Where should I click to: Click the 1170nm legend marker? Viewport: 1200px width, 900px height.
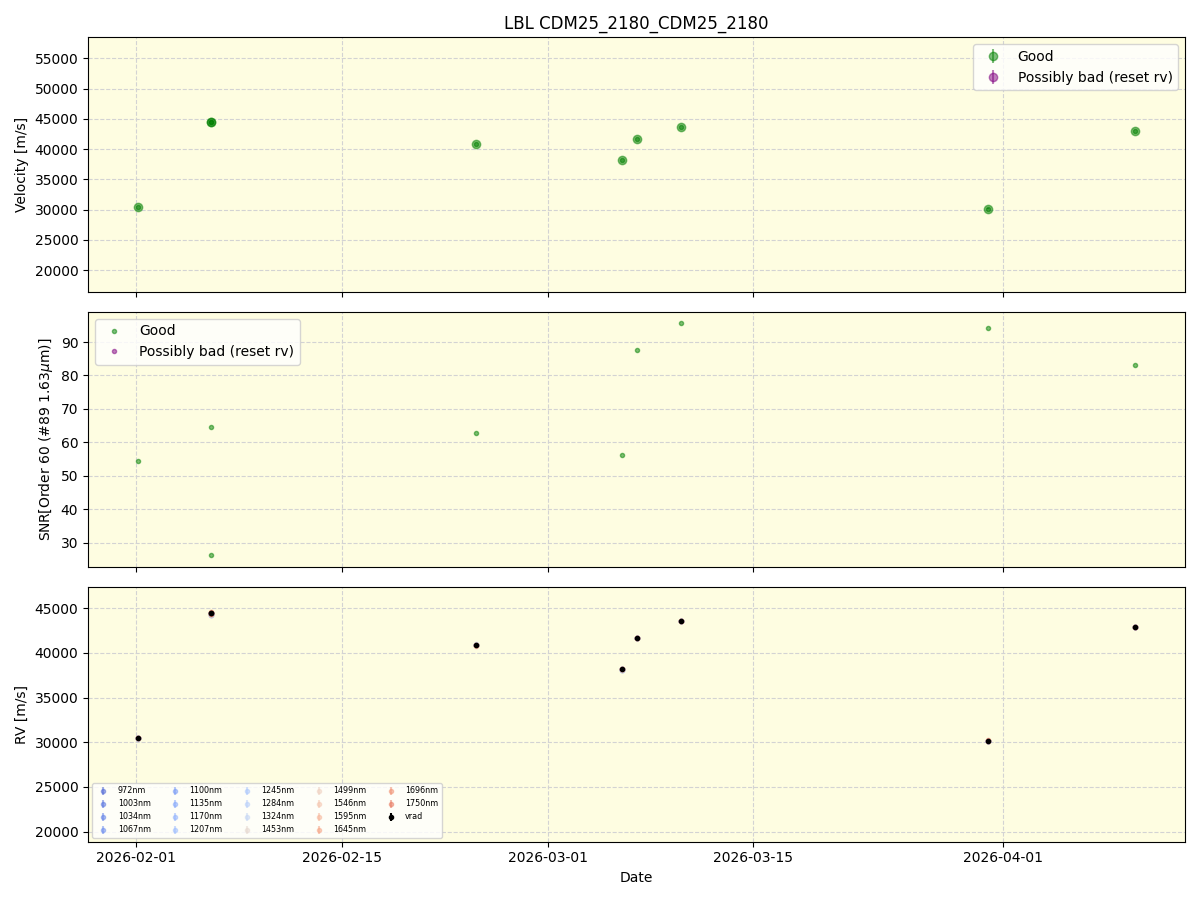[175, 817]
